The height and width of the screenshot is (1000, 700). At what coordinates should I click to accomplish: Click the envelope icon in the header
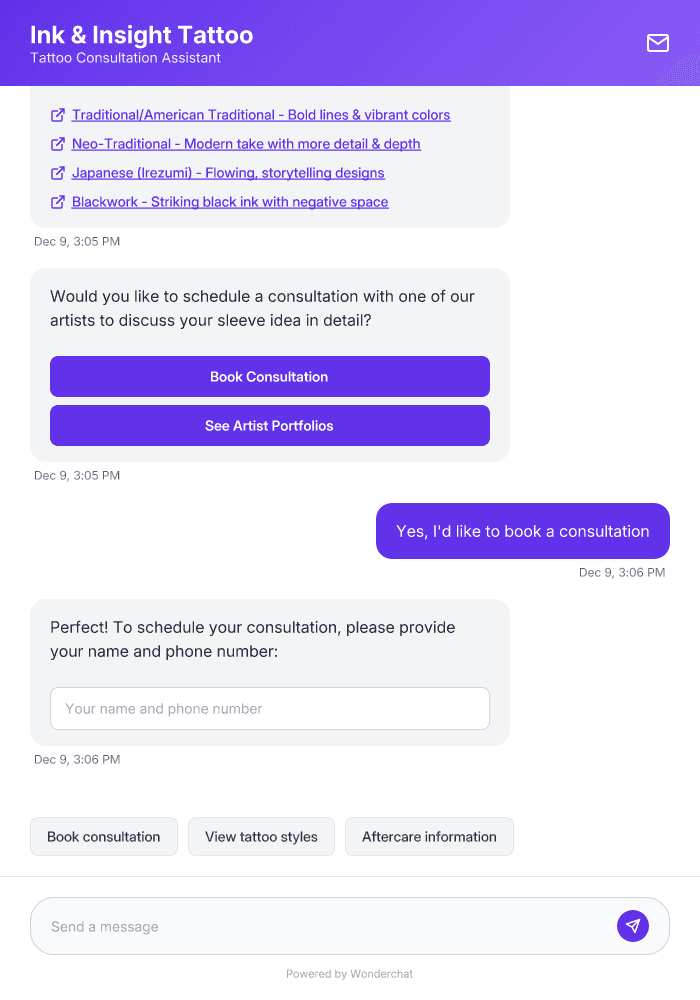(x=657, y=43)
